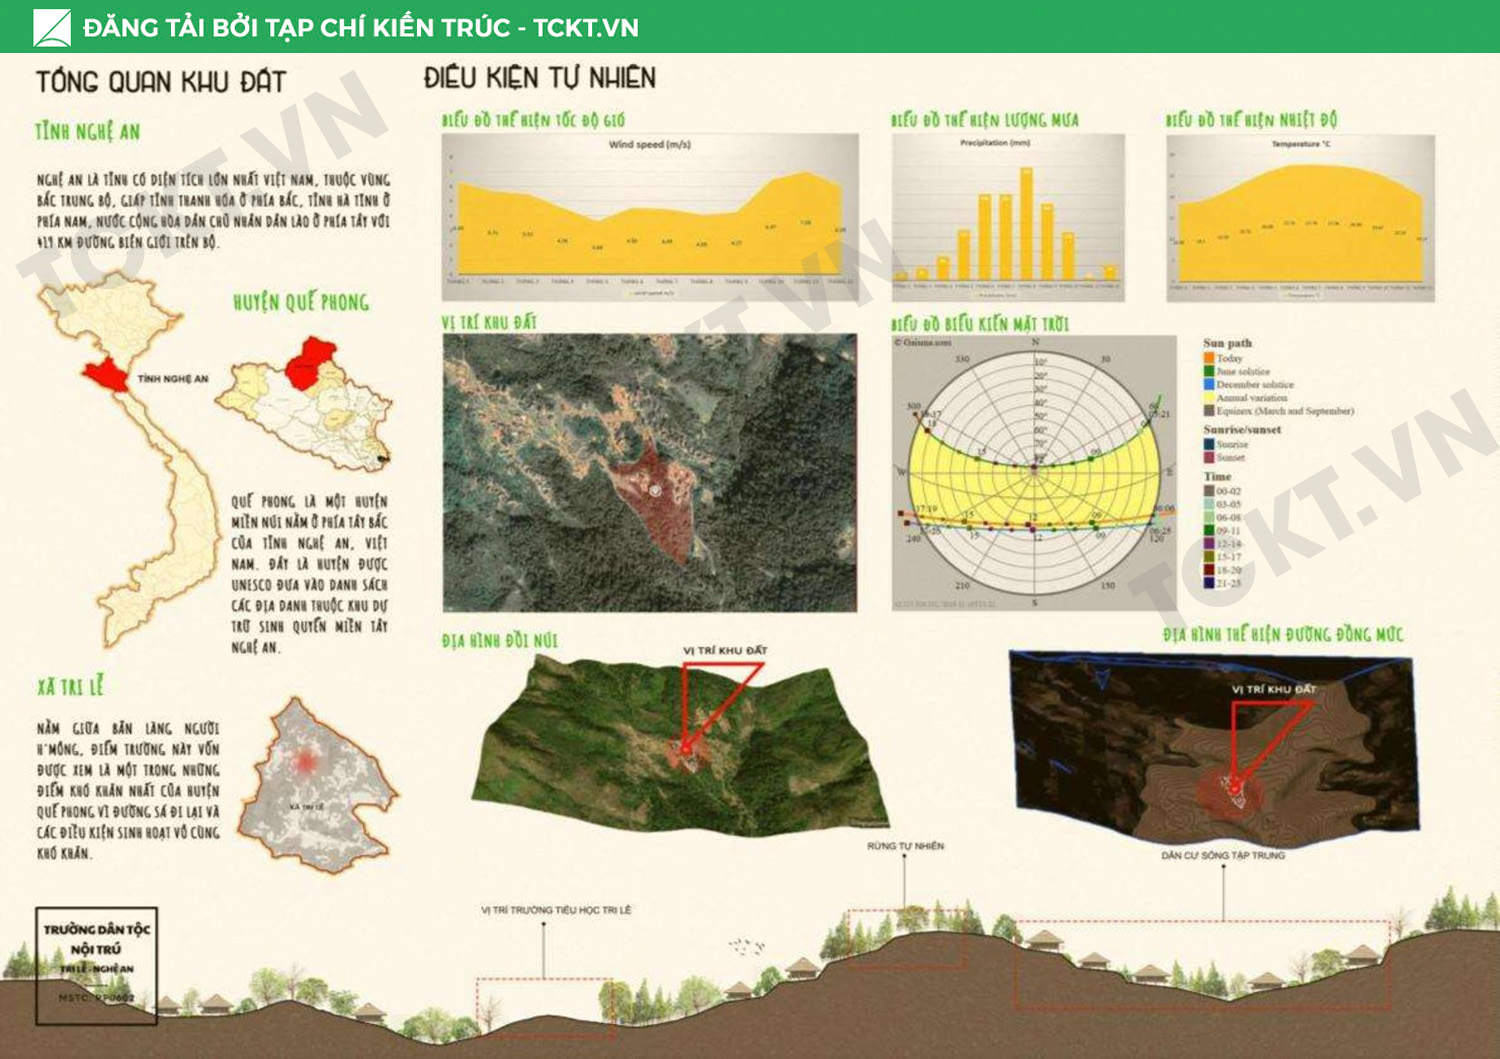Click the Wind speed (m/s) chart

coord(650,215)
